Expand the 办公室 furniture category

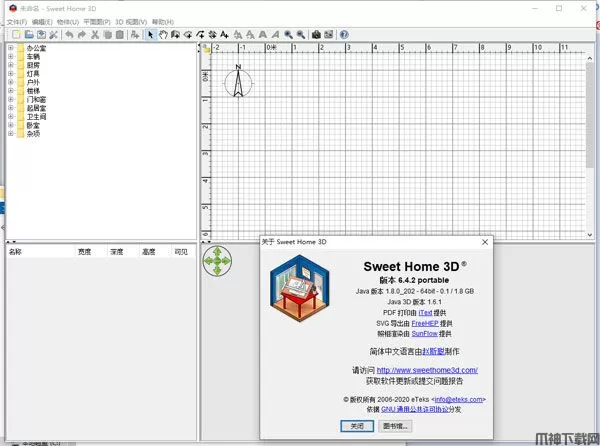click(10, 48)
